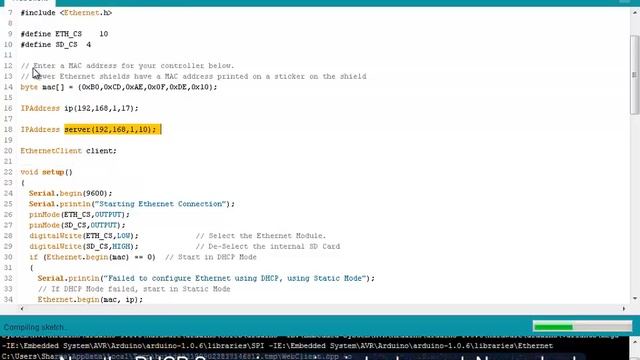This screenshot has width=640, height=360.
Task: Click the 'if (Ethernet.begin(mac) == 0)' statement
Action: 92,257
